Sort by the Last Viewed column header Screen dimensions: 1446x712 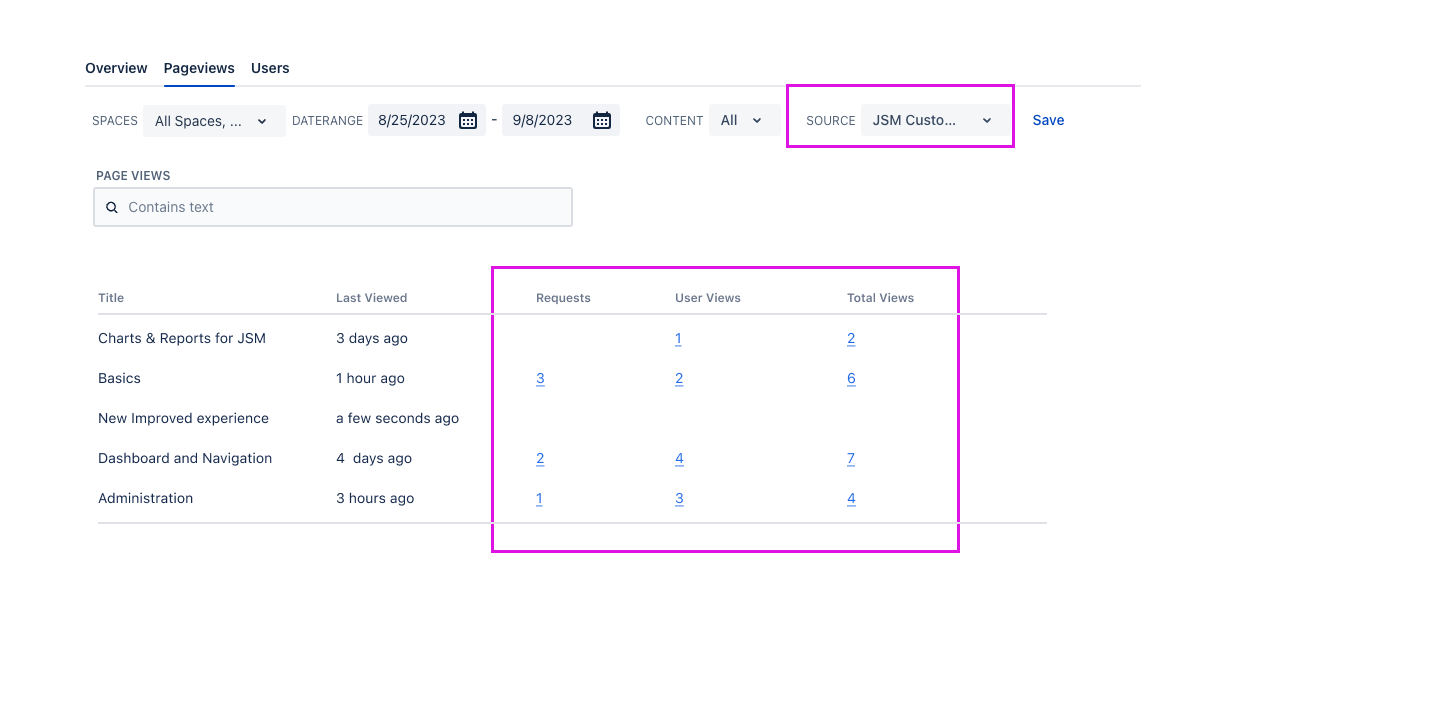click(x=371, y=298)
